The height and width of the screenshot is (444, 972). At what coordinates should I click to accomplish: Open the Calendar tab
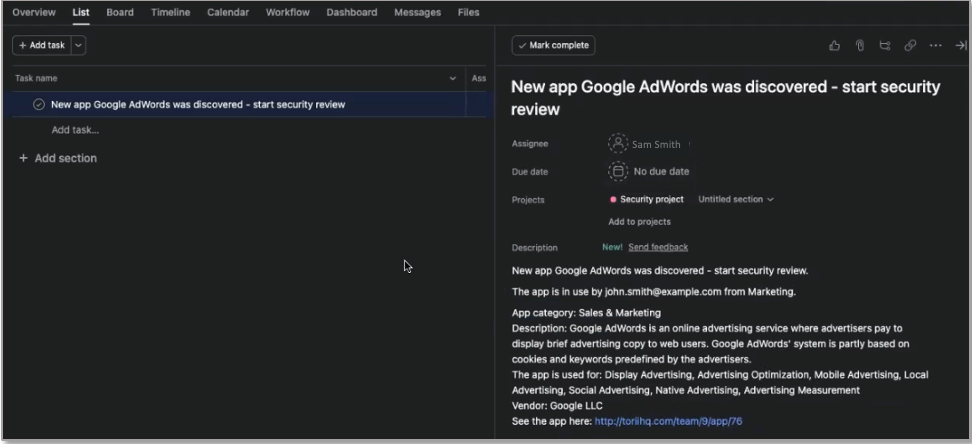click(228, 12)
